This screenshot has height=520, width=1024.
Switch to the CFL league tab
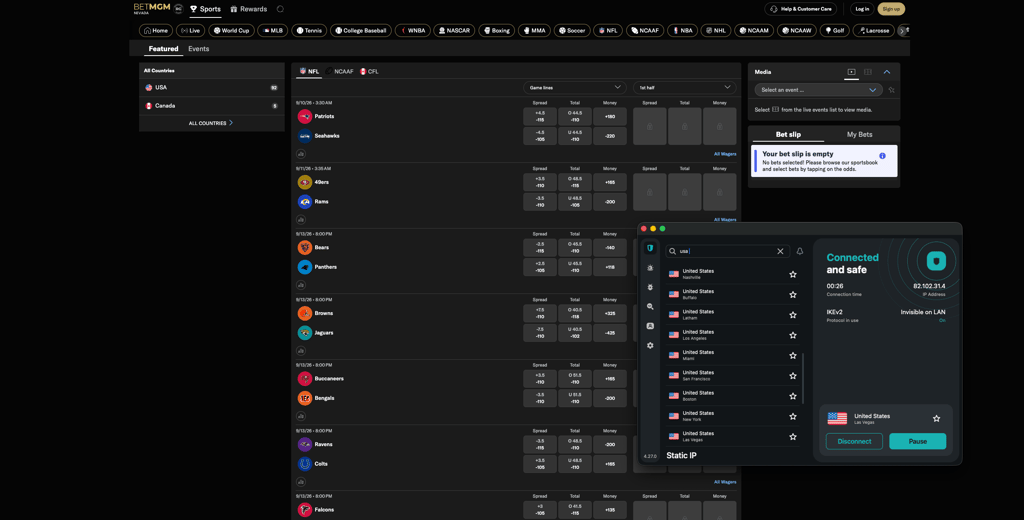pos(369,71)
